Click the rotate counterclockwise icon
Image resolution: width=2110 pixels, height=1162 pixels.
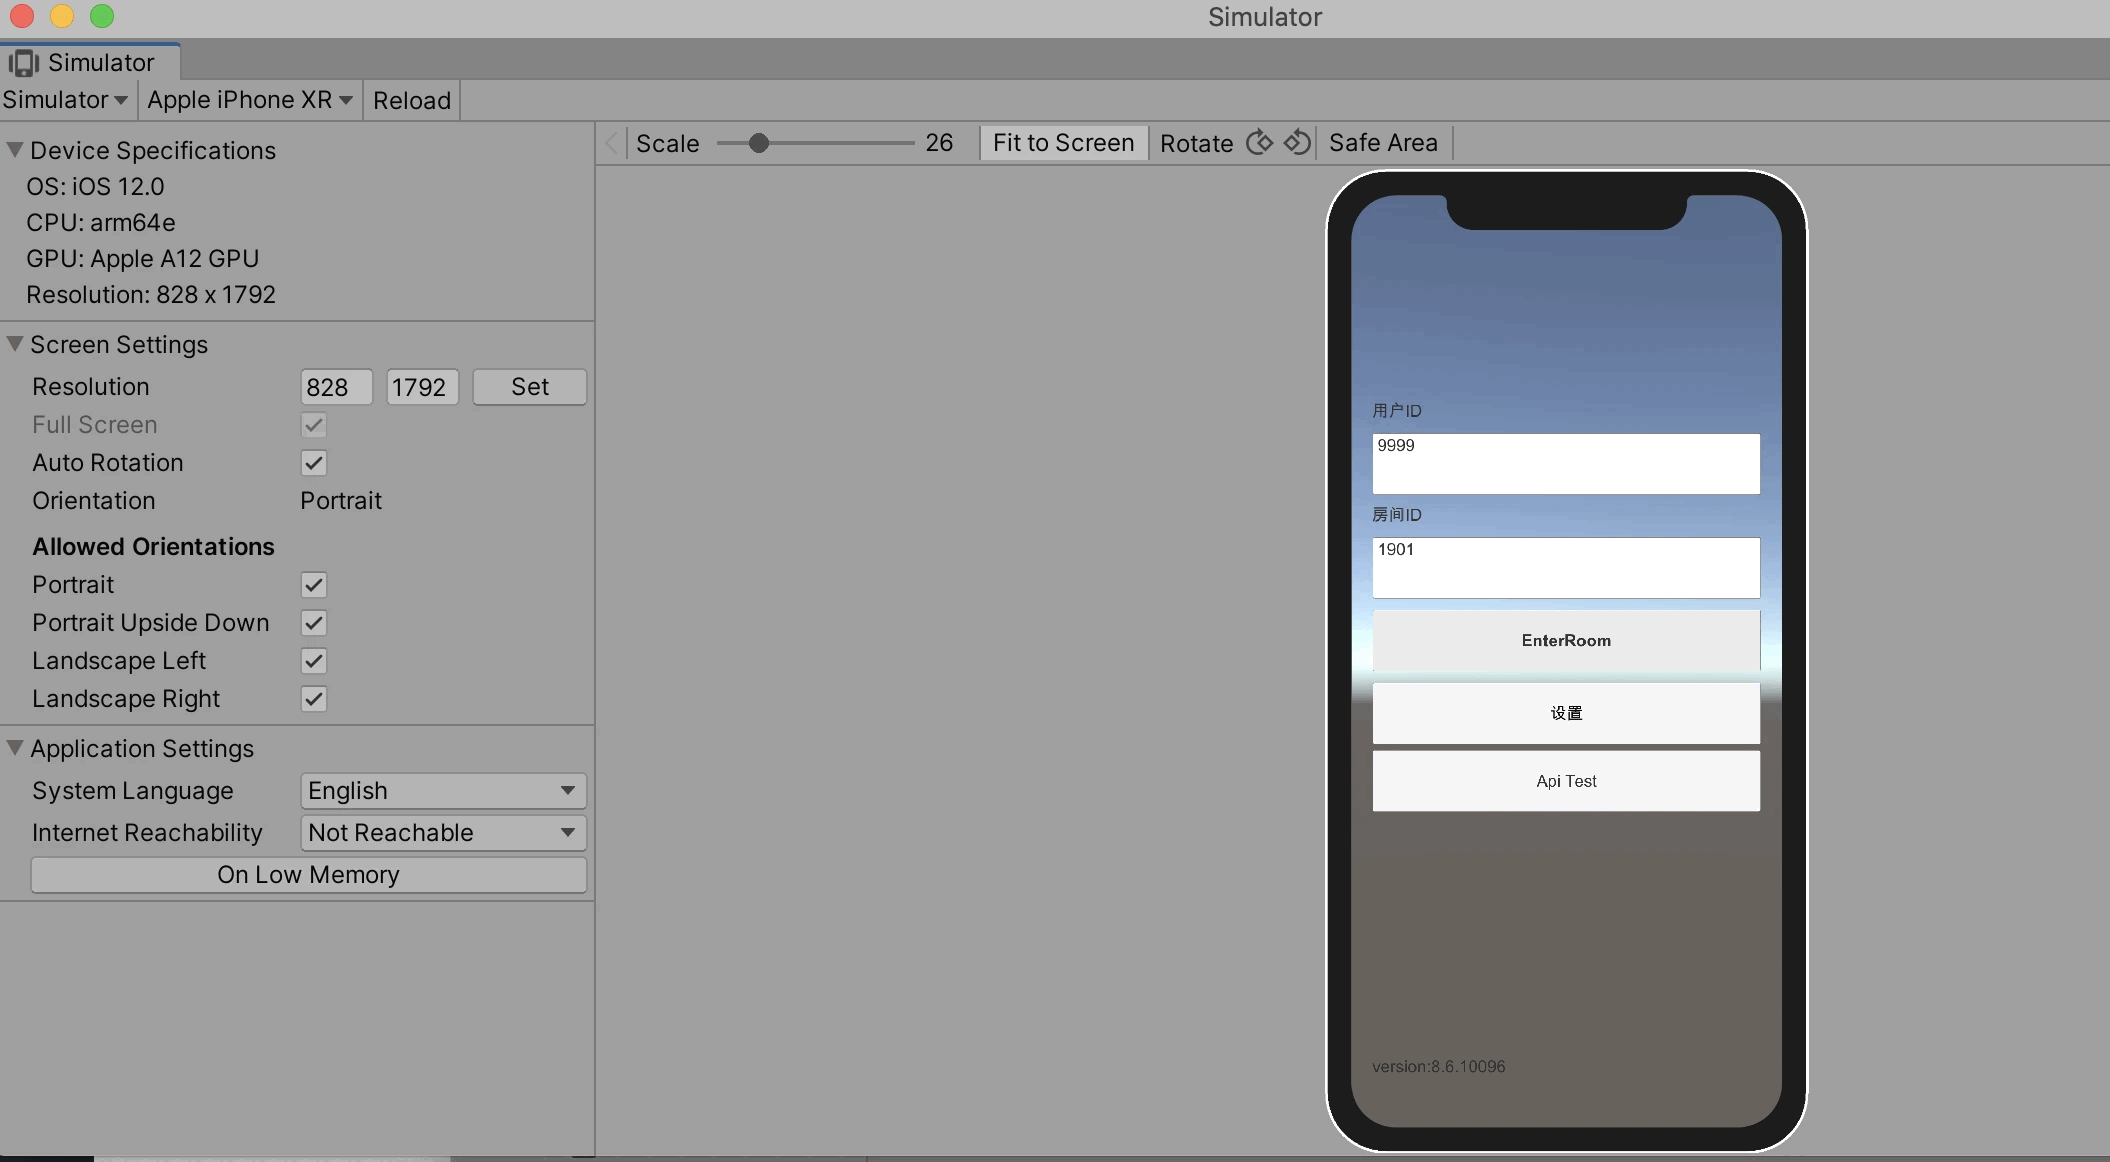click(x=1297, y=143)
